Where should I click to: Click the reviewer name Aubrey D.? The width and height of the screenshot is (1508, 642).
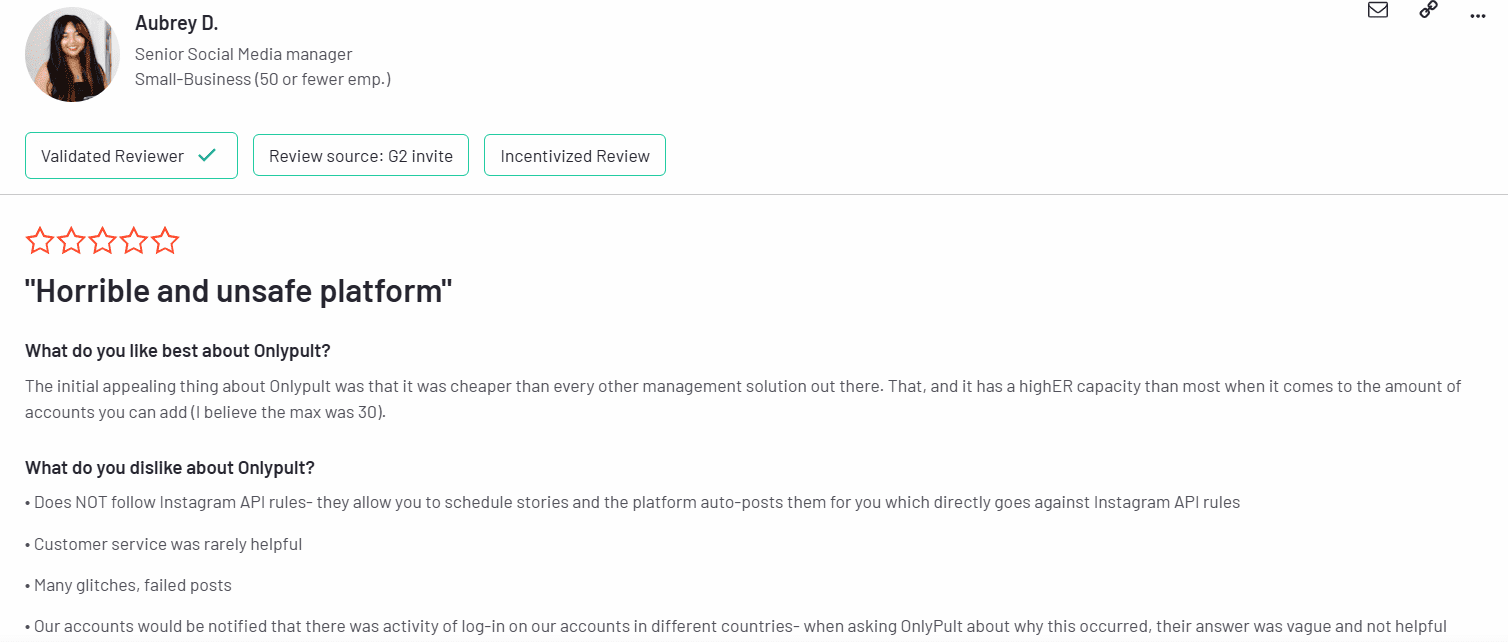(x=176, y=23)
